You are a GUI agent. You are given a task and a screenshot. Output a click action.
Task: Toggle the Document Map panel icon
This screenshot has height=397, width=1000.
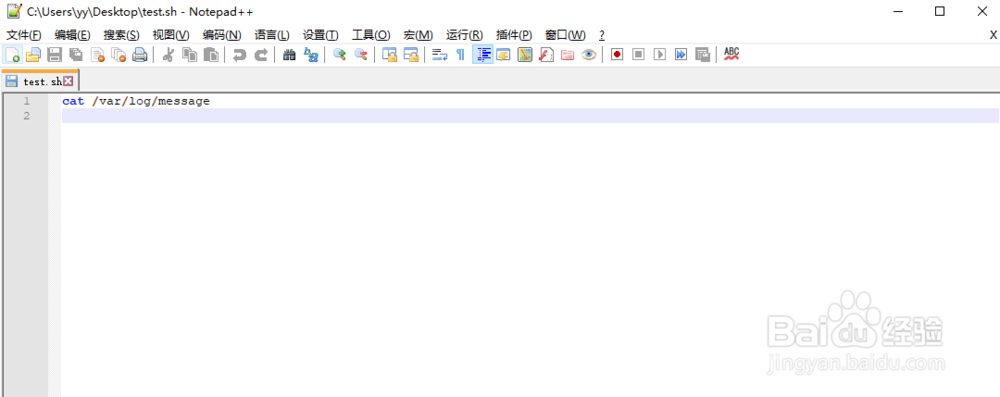525,55
